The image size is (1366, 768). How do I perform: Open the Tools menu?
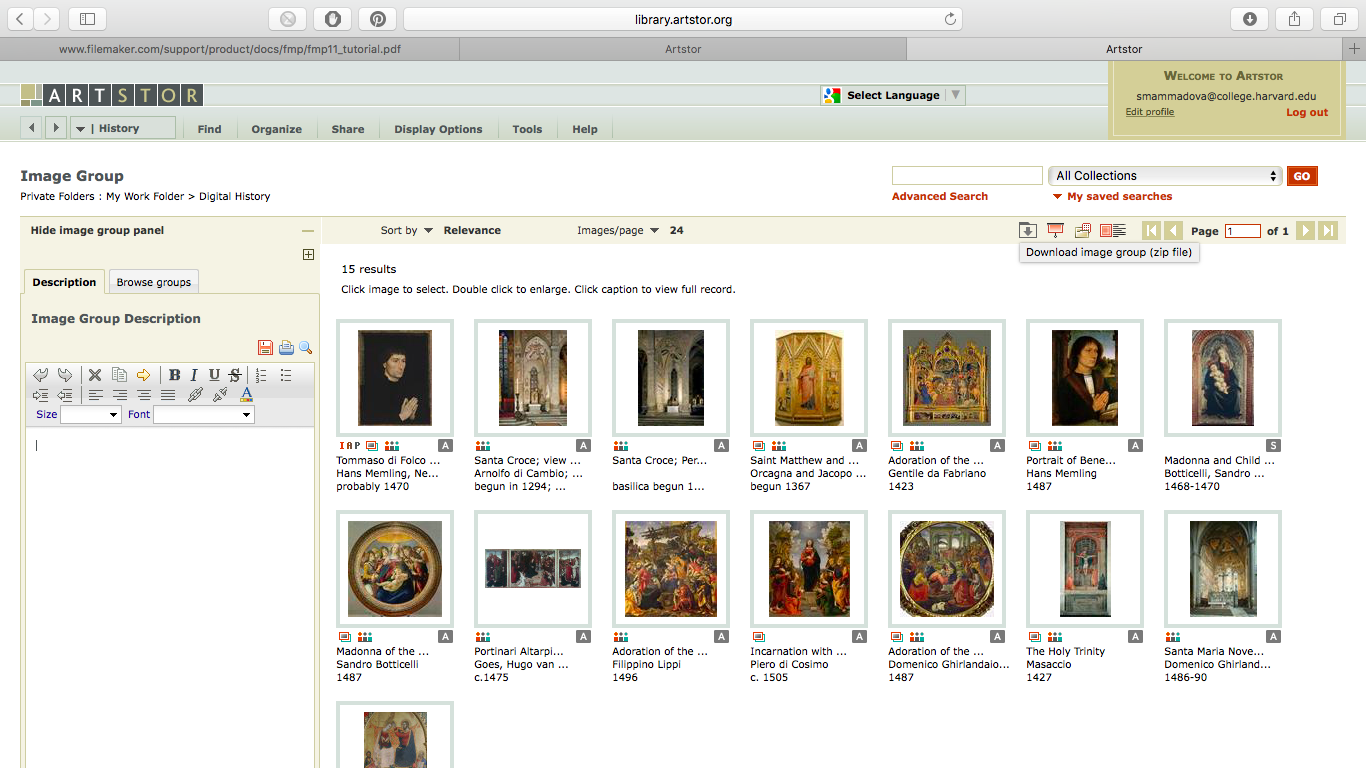(527, 129)
